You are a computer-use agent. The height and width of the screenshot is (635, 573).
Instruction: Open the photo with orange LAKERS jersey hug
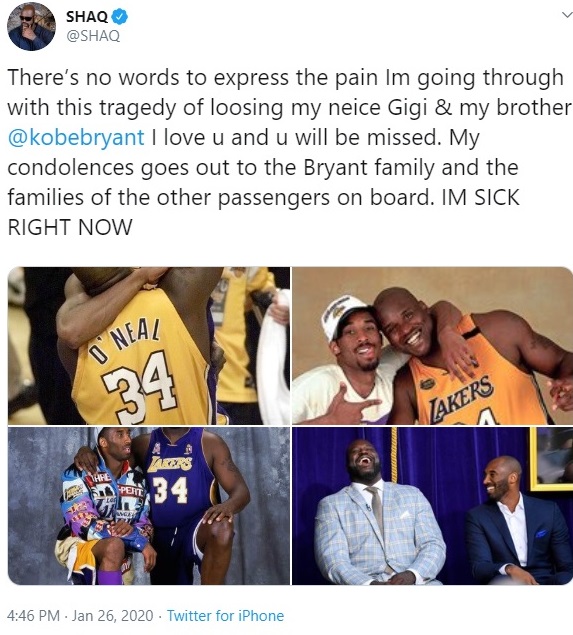[x=432, y=345]
